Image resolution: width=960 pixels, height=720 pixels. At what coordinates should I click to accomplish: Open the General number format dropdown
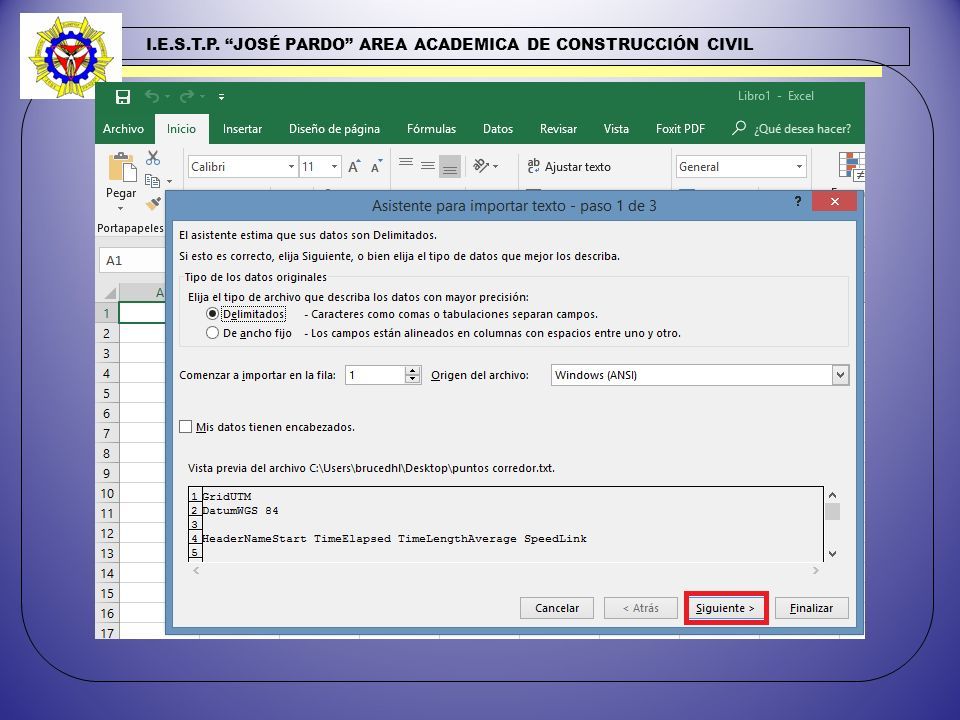[x=799, y=167]
